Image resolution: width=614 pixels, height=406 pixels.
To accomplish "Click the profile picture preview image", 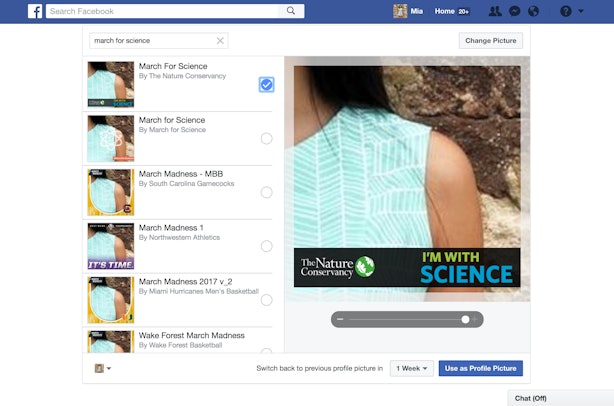I will pos(407,177).
